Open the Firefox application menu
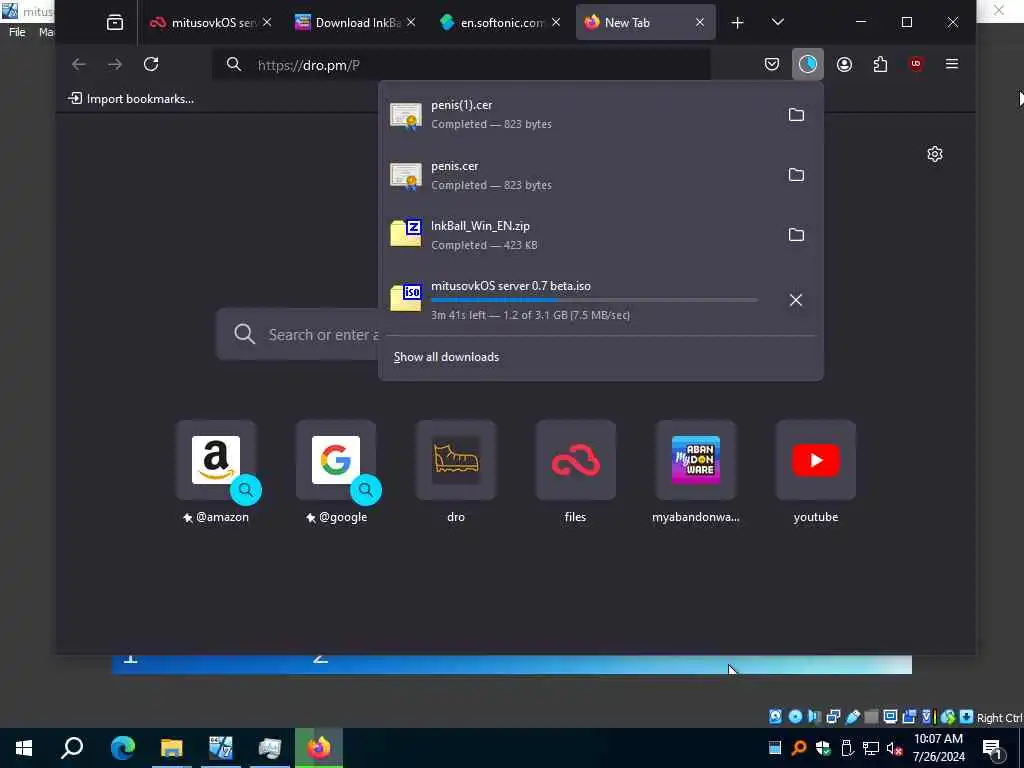Screen dimensions: 1024x768 (952, 64)
